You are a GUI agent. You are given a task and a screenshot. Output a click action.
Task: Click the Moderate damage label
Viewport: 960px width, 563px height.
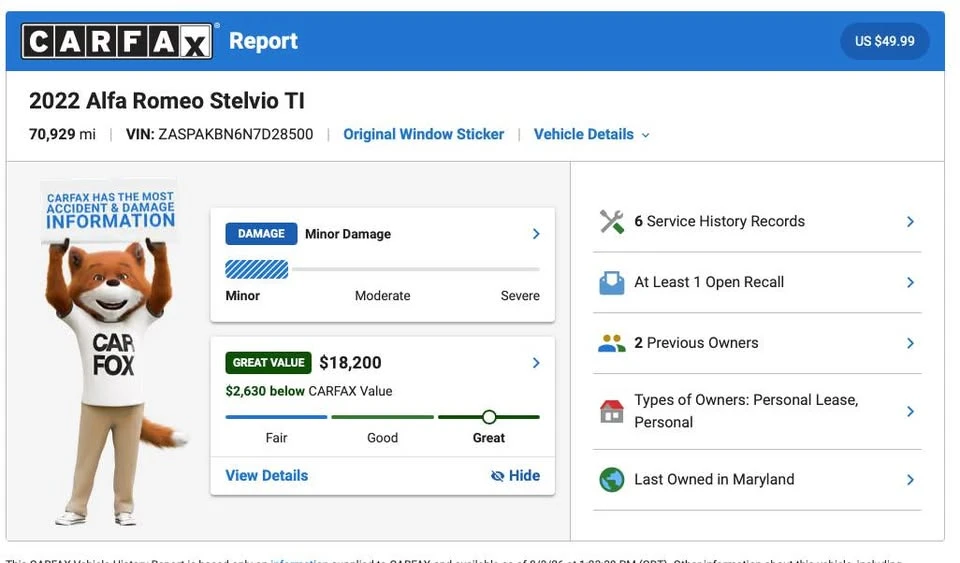383,296
